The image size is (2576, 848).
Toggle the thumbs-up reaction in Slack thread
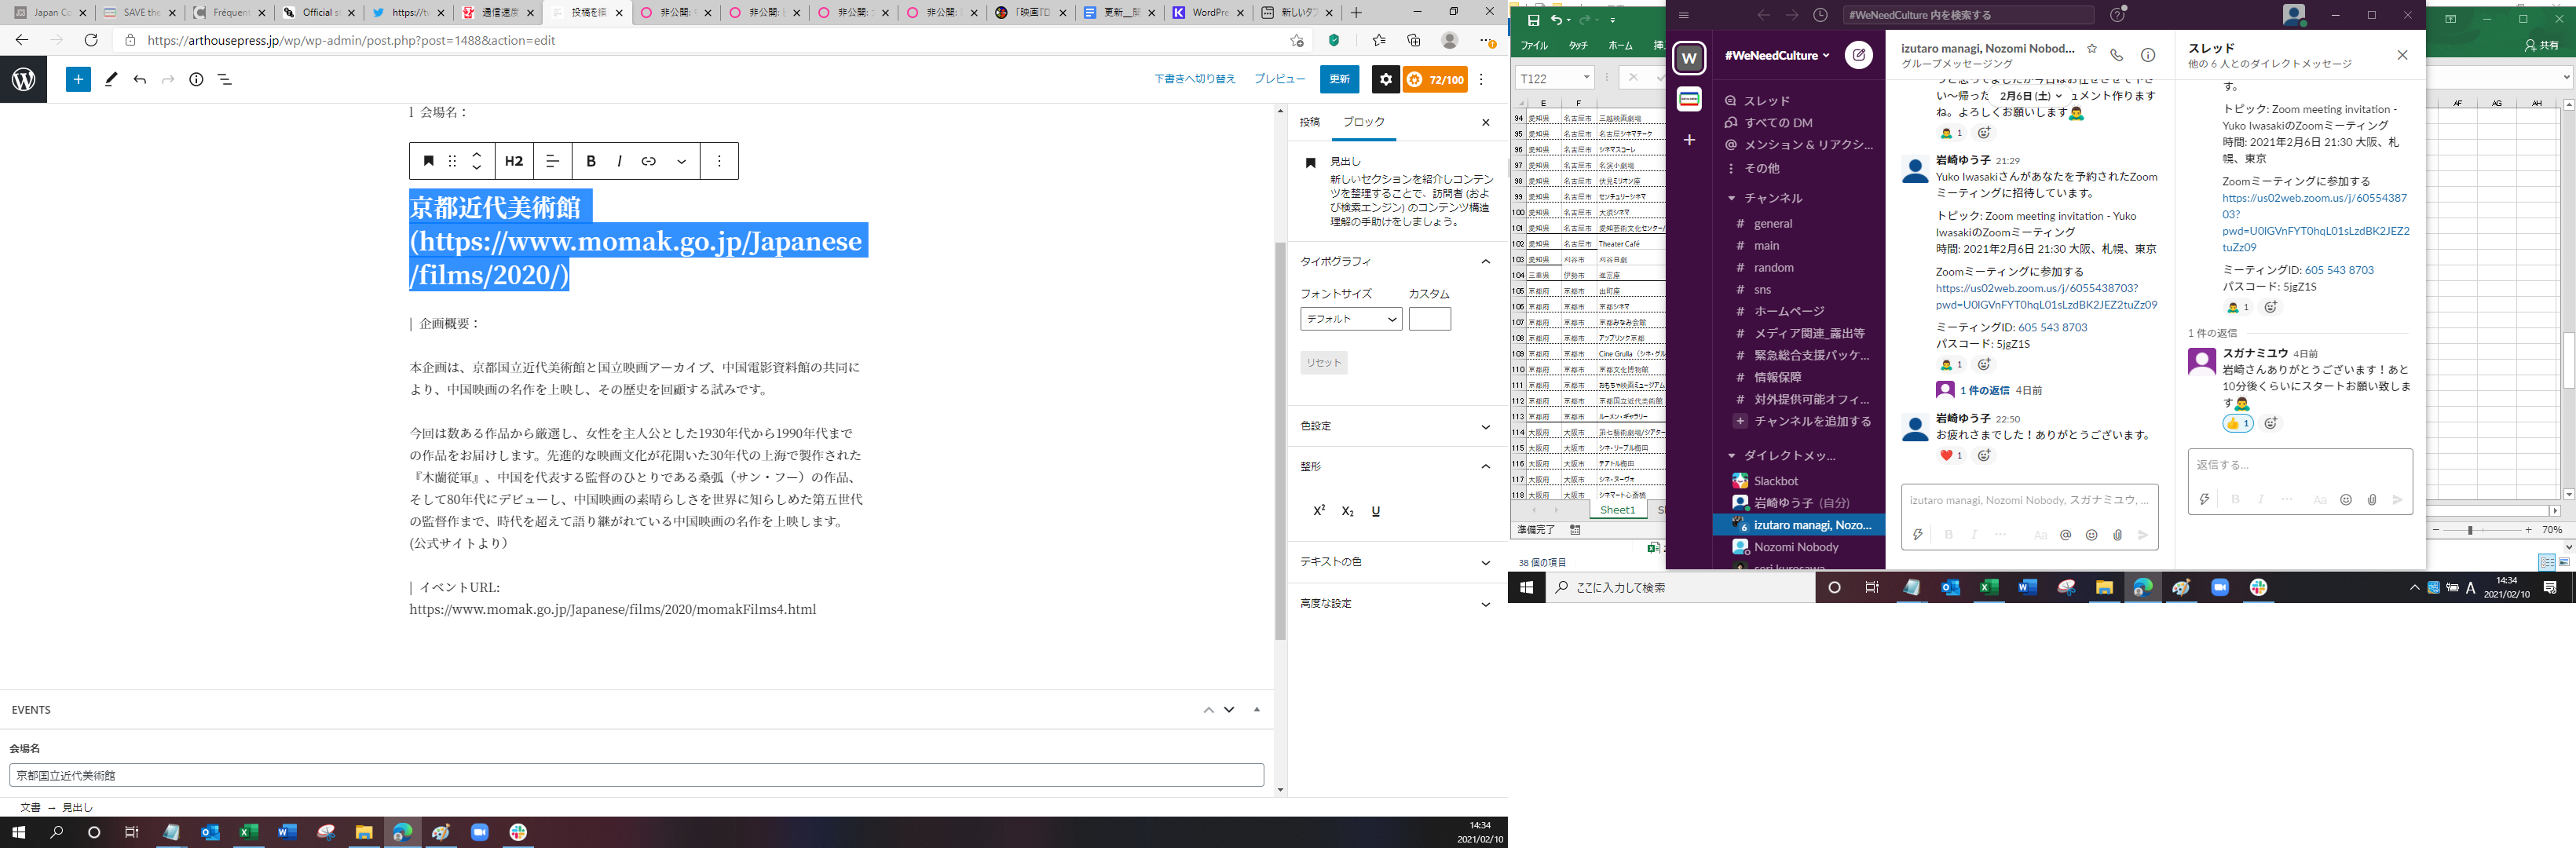(2238, 423)
